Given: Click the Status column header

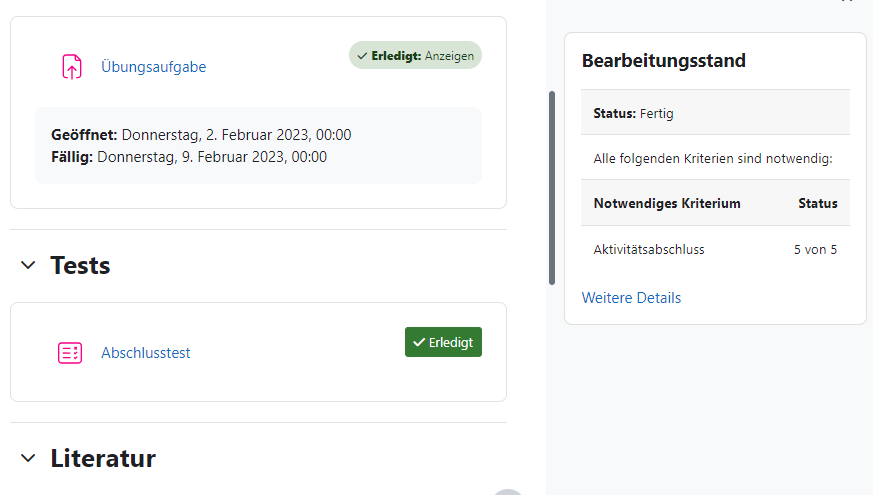Looking at the screenshot, I should coord(817,203).
